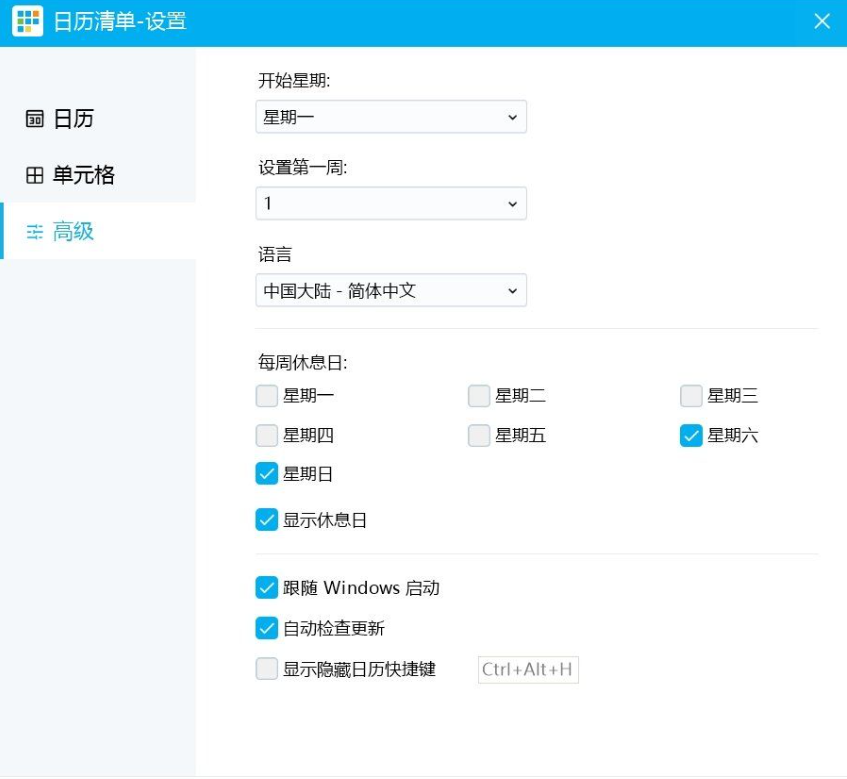Enable 显示隐藏日历快捷键 checkbox

coord(267,669)
